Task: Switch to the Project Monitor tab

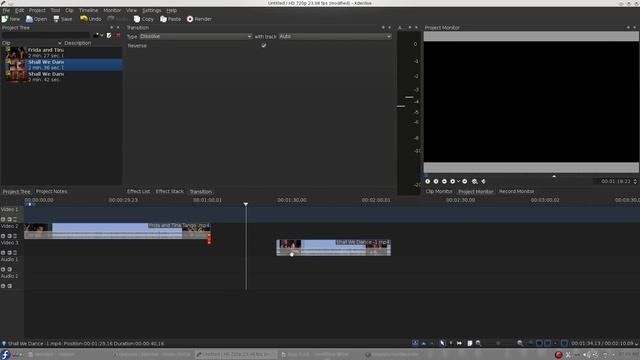Action: click(x=476, y=191)
